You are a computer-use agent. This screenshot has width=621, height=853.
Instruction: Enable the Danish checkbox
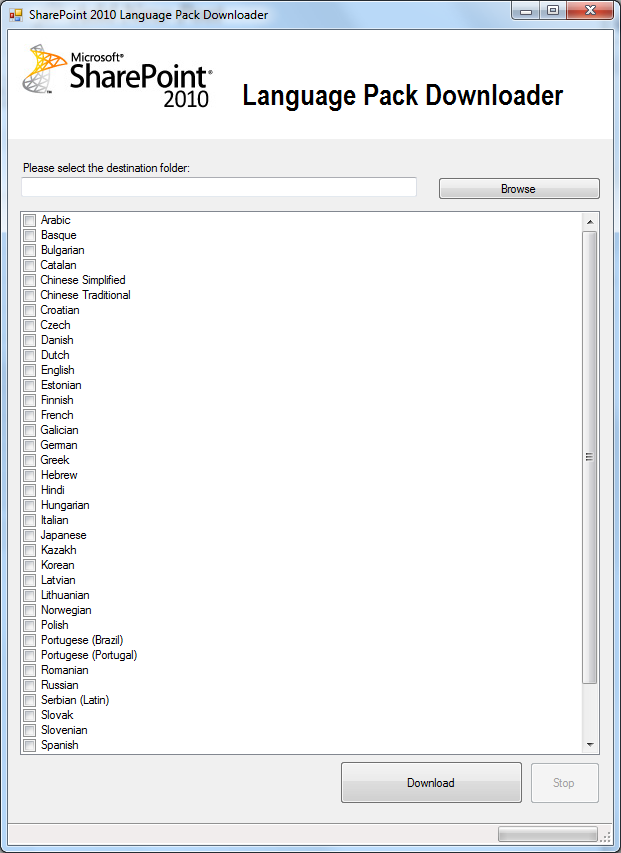[30, 341]
